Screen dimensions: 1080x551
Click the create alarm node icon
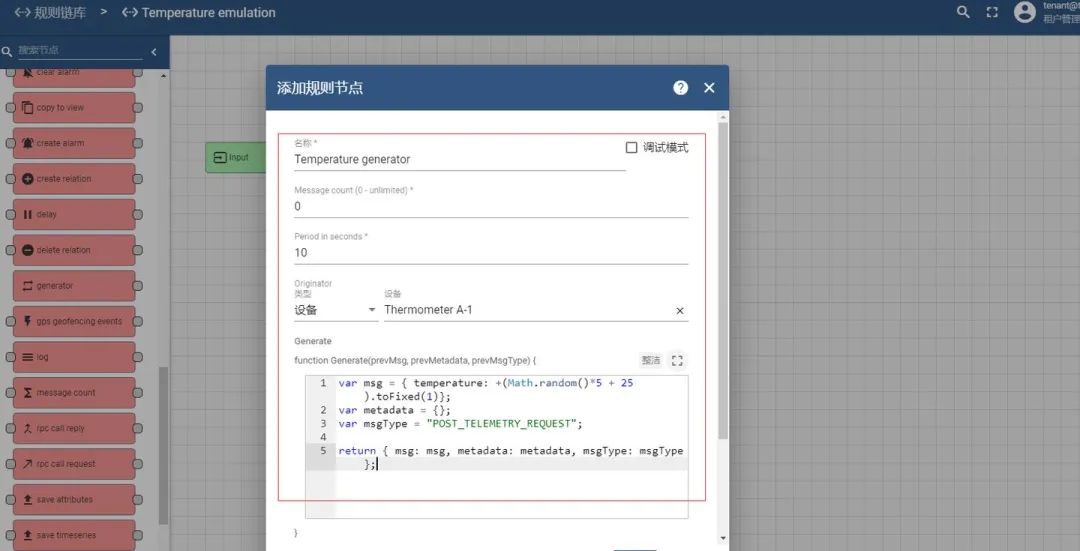pyautogui.click(x=28, y=143)
